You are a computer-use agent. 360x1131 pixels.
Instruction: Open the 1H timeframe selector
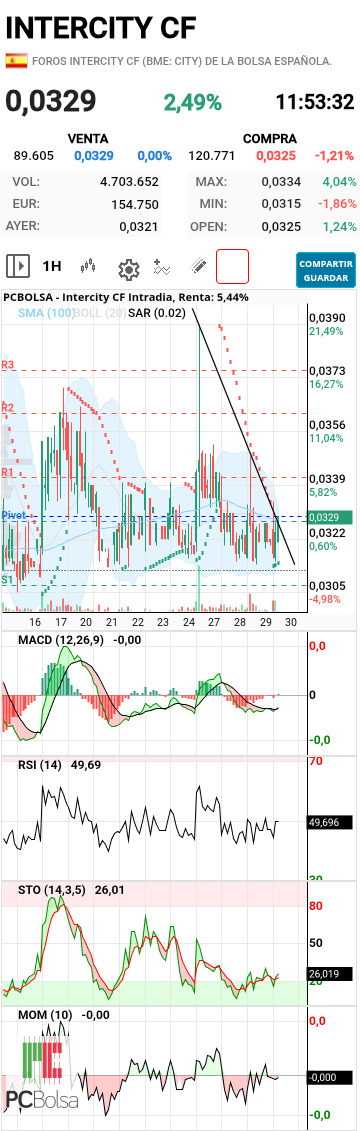(x=52, y=267)
